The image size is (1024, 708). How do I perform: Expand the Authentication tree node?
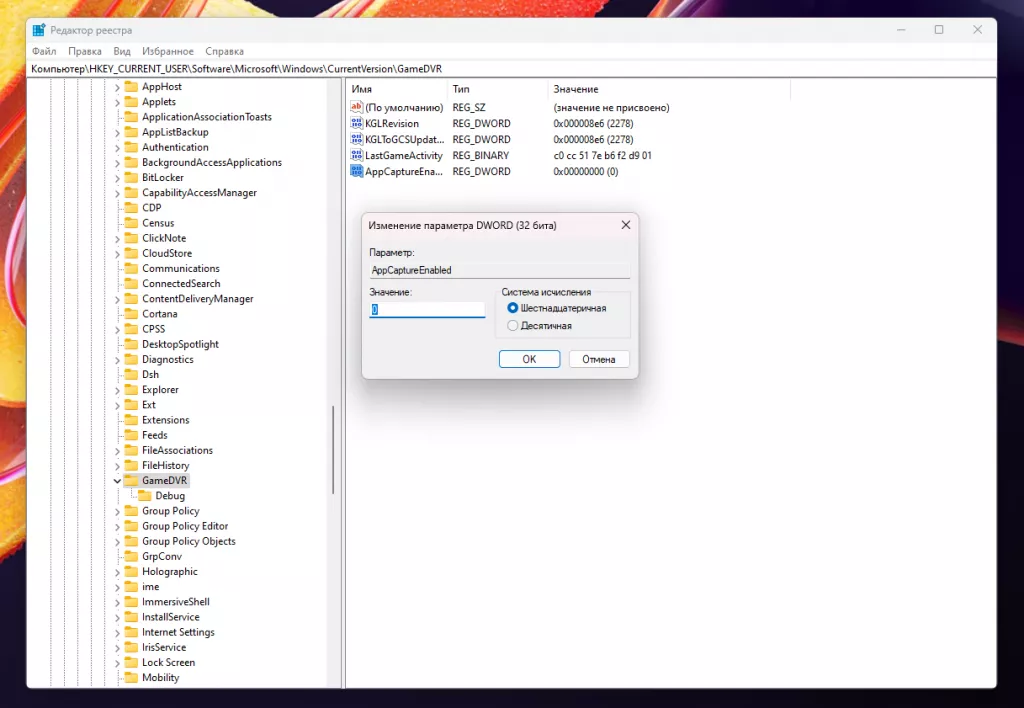coord(118,148)
